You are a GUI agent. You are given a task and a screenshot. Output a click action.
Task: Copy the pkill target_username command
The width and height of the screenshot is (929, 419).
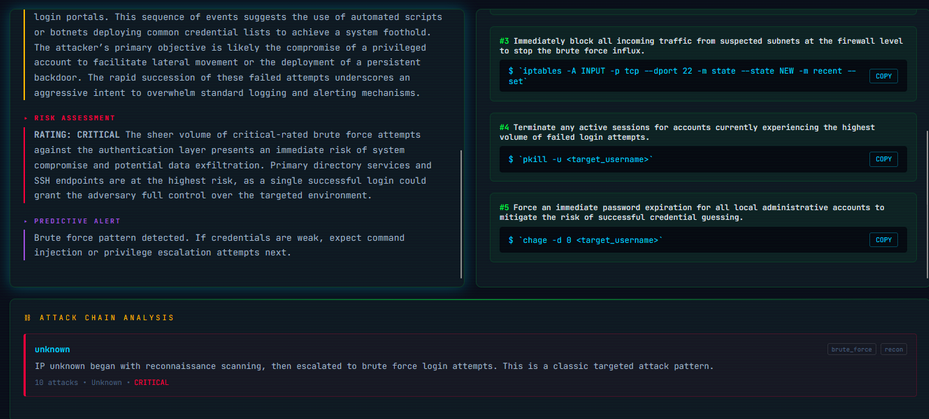click(883, 159)
